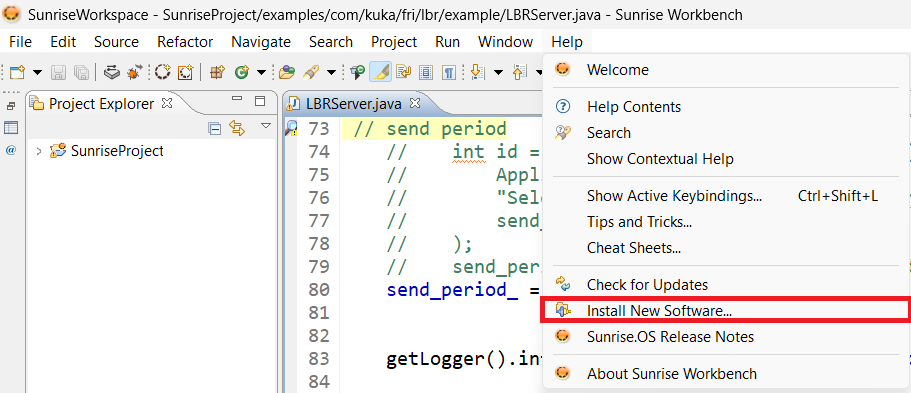This screenshot has height=393, width=911.
Task: Click the Previous Annotation up-arrow icon
Action: coord(519,72)
